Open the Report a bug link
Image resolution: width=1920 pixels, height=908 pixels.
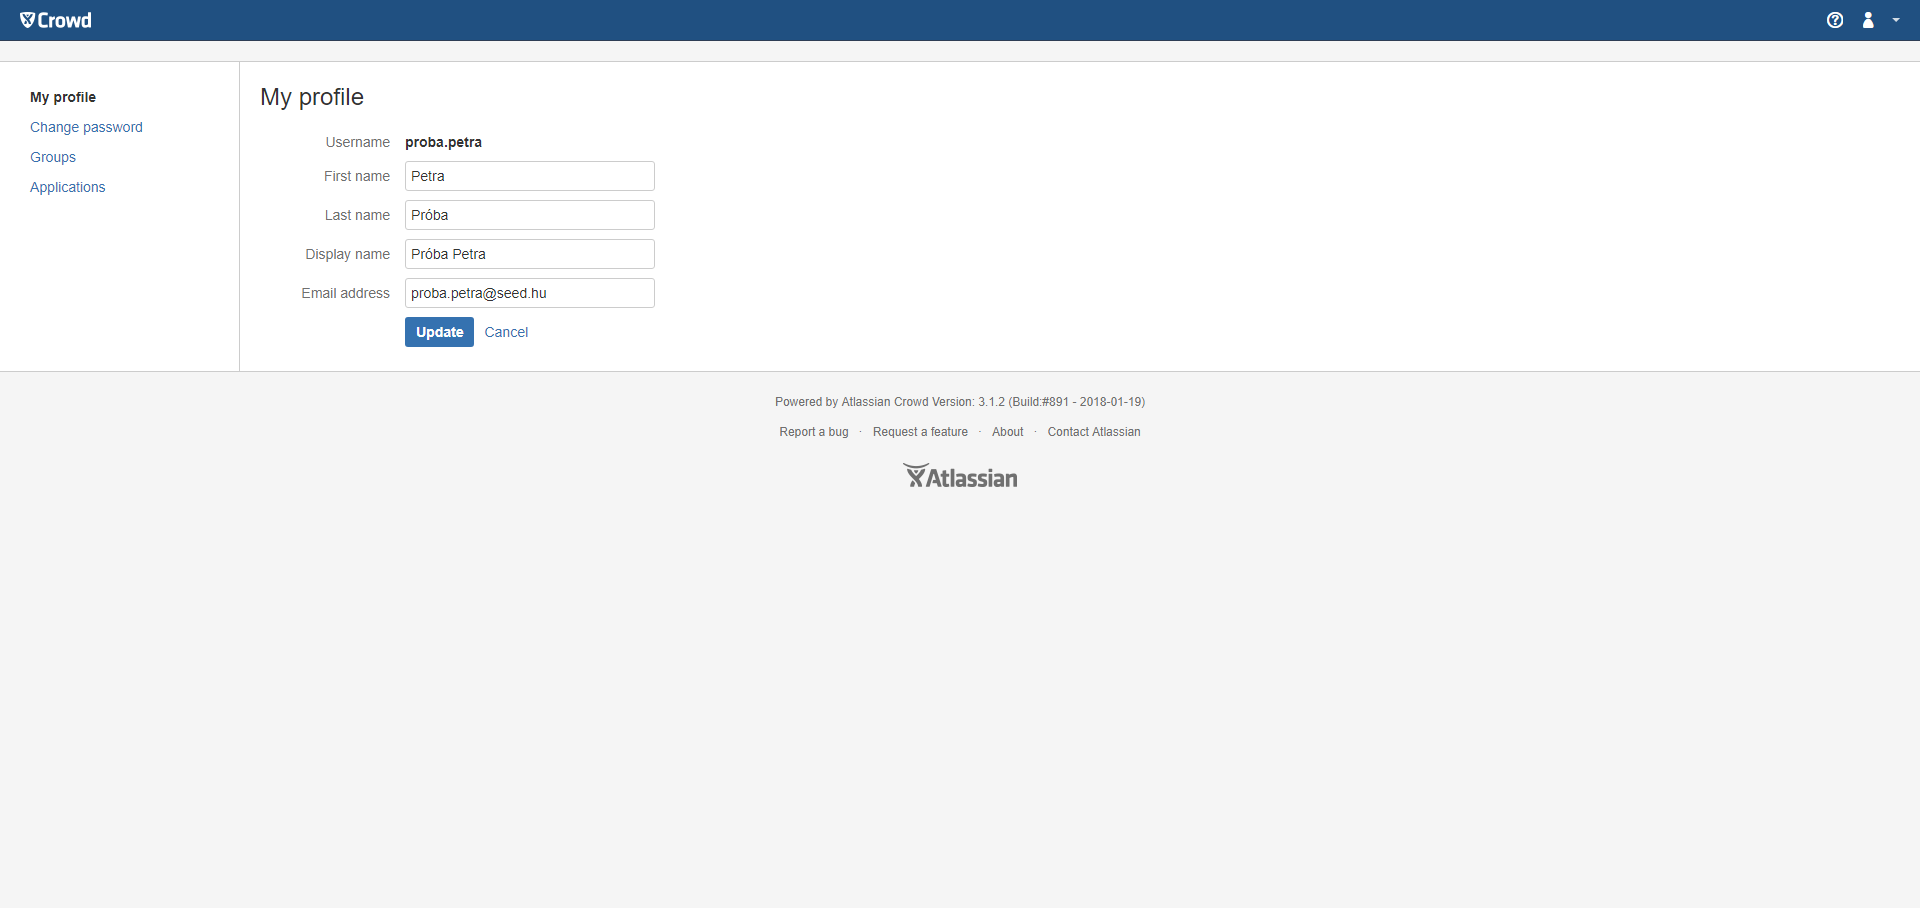814,432
